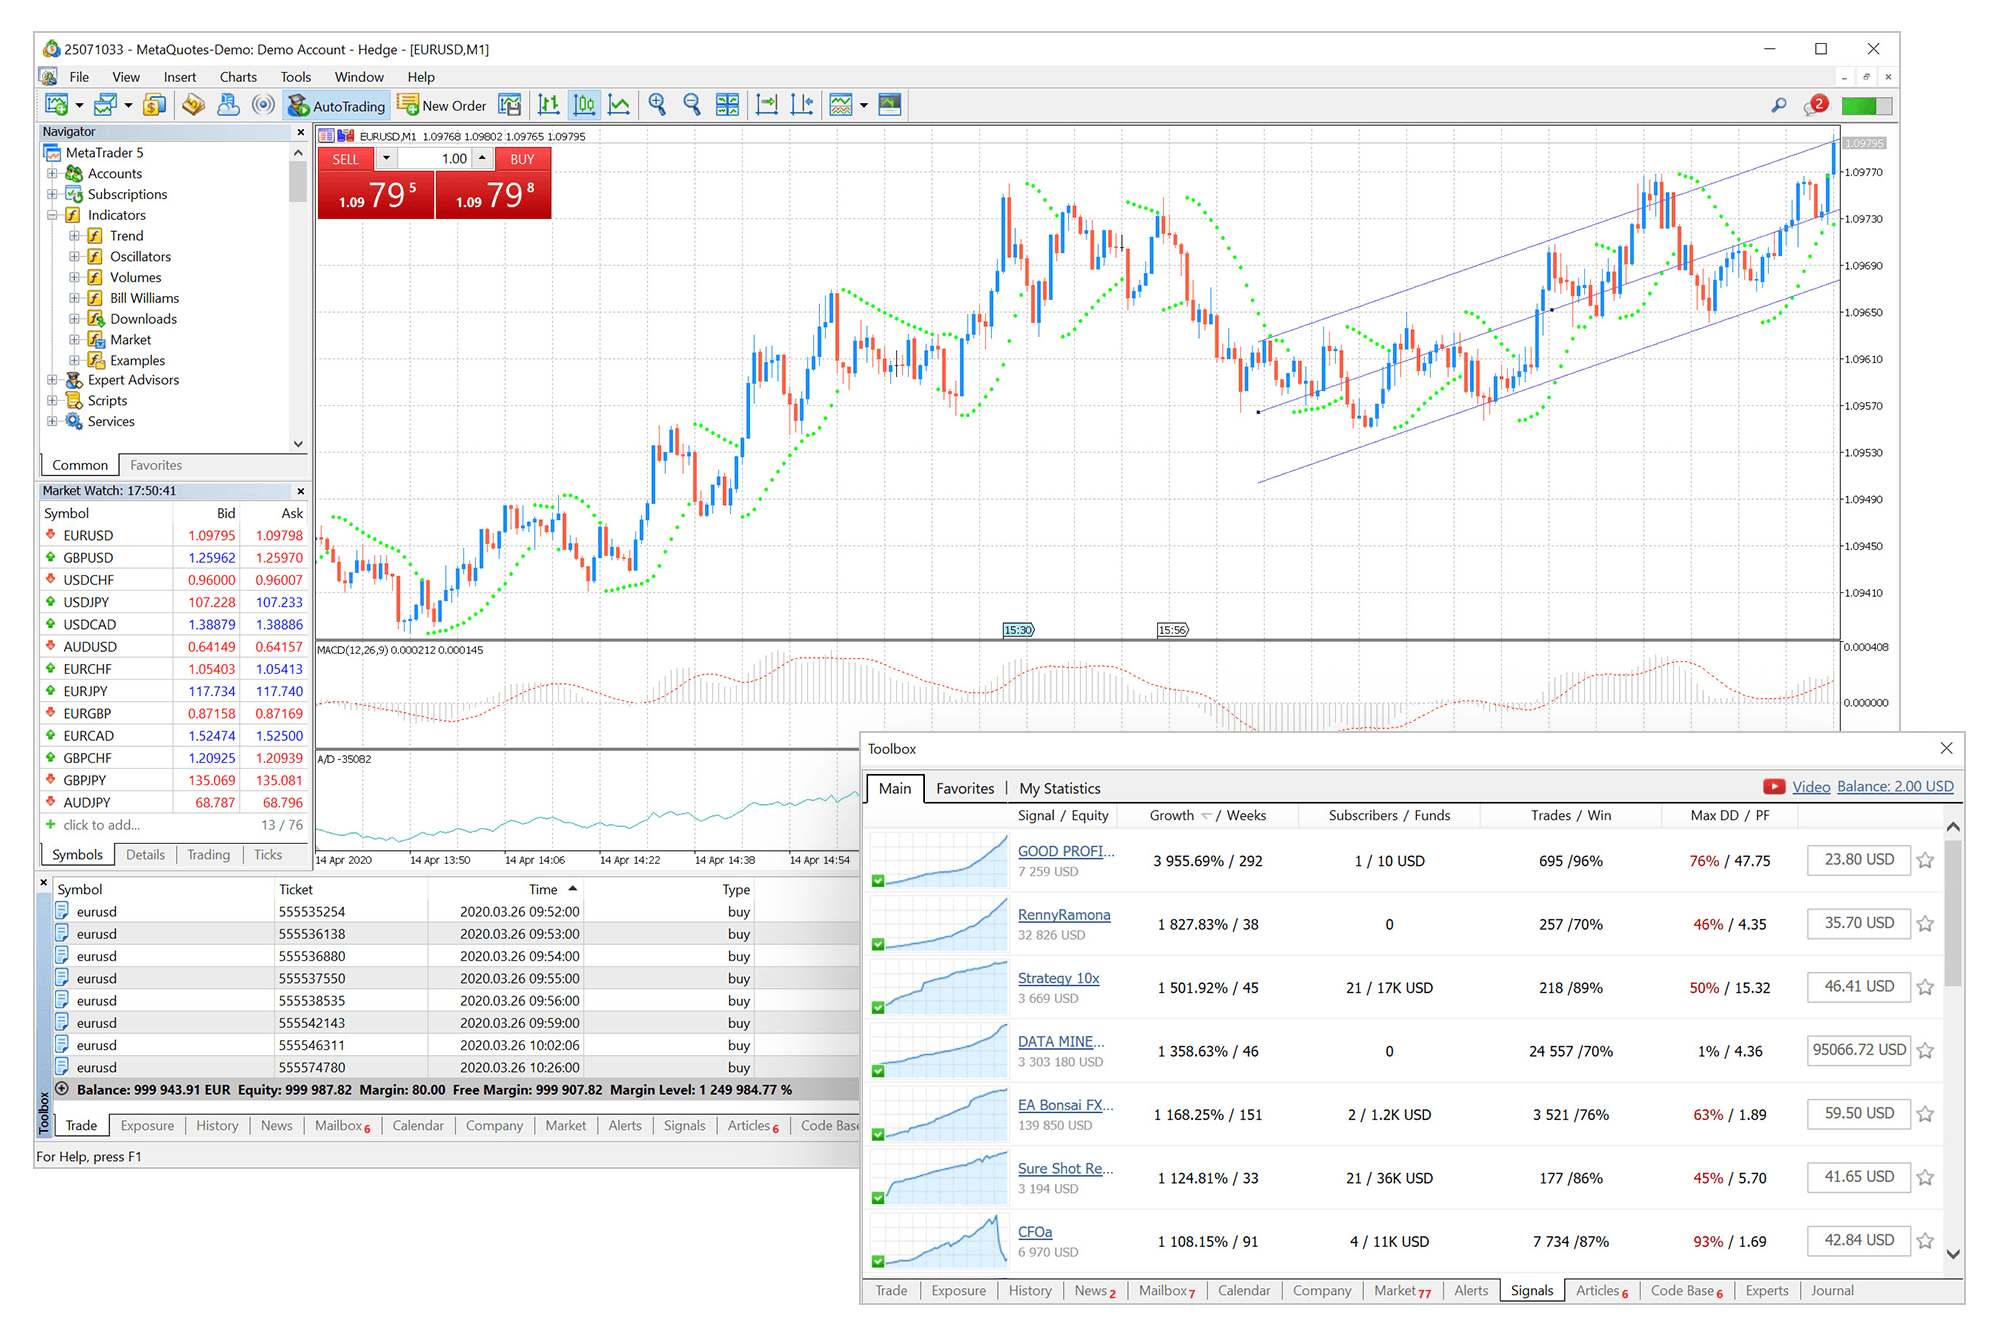The width and height of the screenshot is (2000, 1340).
Task: Open the Strategy Tester cloud icon
Action: [228, 104]
